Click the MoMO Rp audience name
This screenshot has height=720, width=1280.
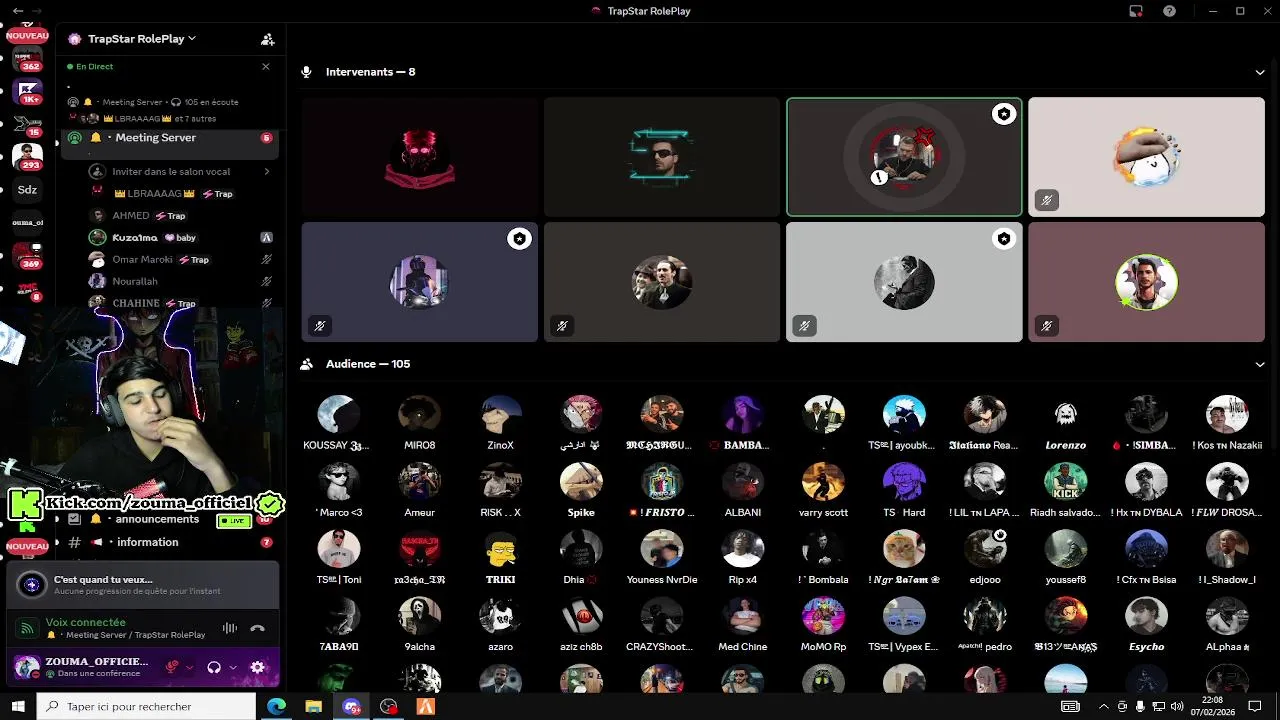click(x=823, y=647)
